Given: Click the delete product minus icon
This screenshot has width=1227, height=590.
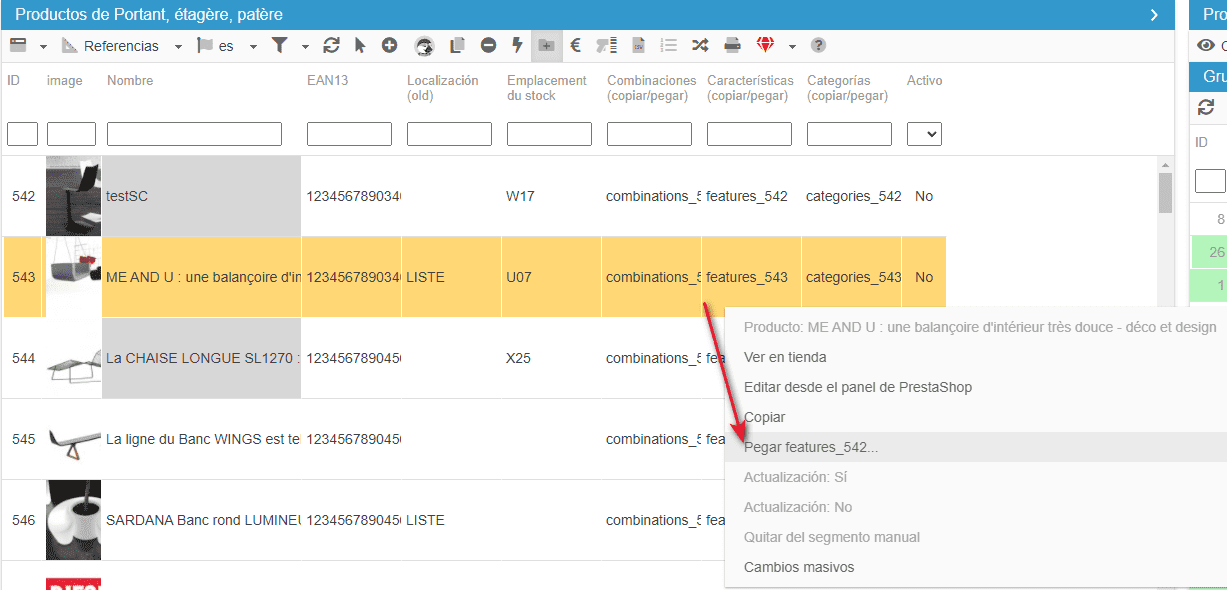Looking at the screenshot, I should (x=488, y=45).
